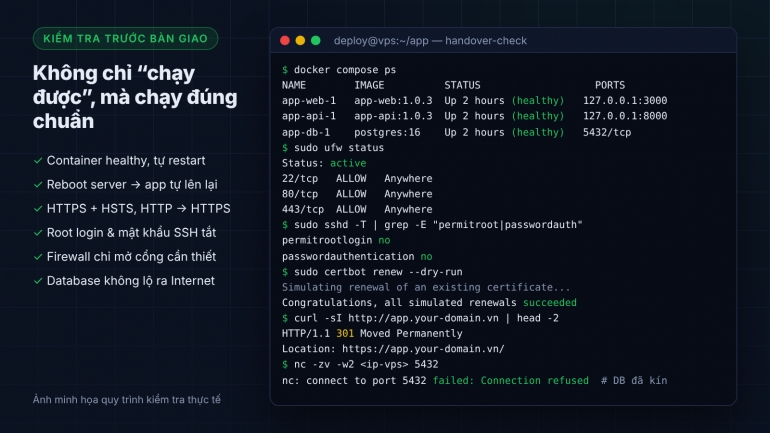
Task: Click '(healthy)' status in app-web-1 row
Action: click(x=538, y=101)
